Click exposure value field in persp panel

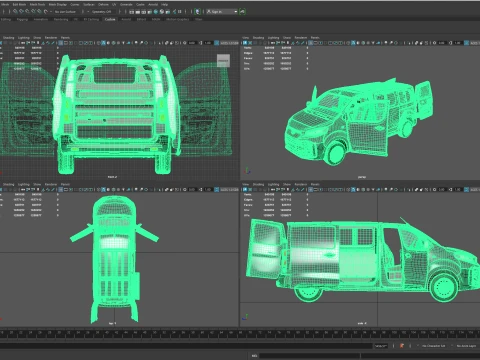(441, 43)
